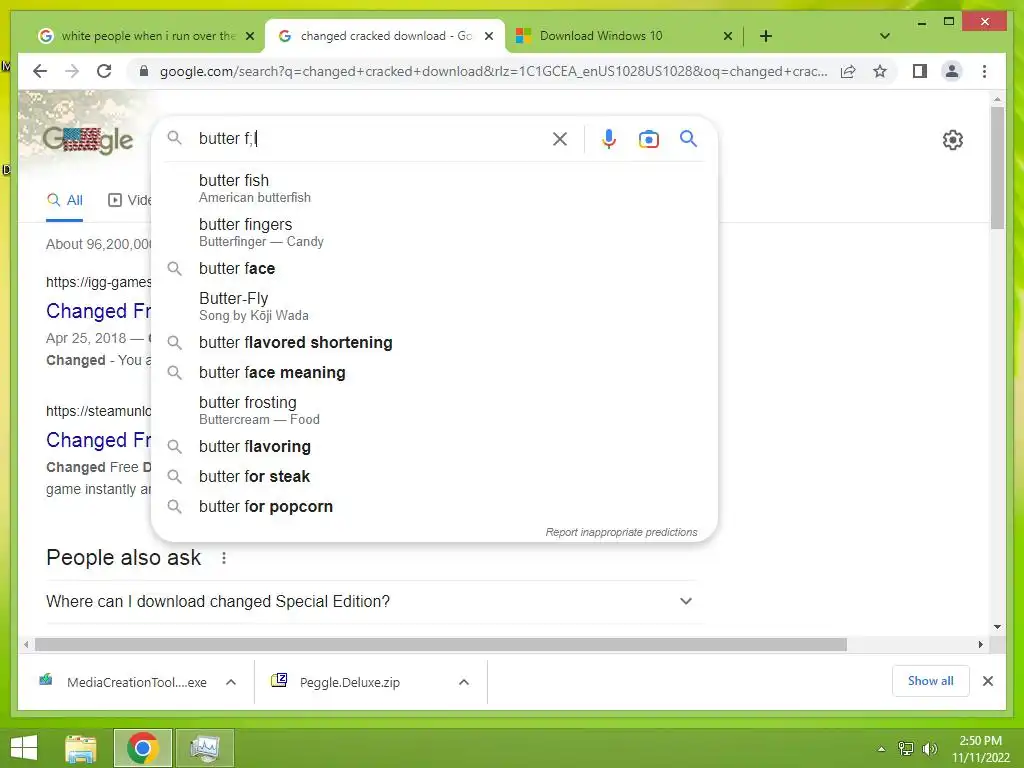Reload the current Google page

click(104, 71)
